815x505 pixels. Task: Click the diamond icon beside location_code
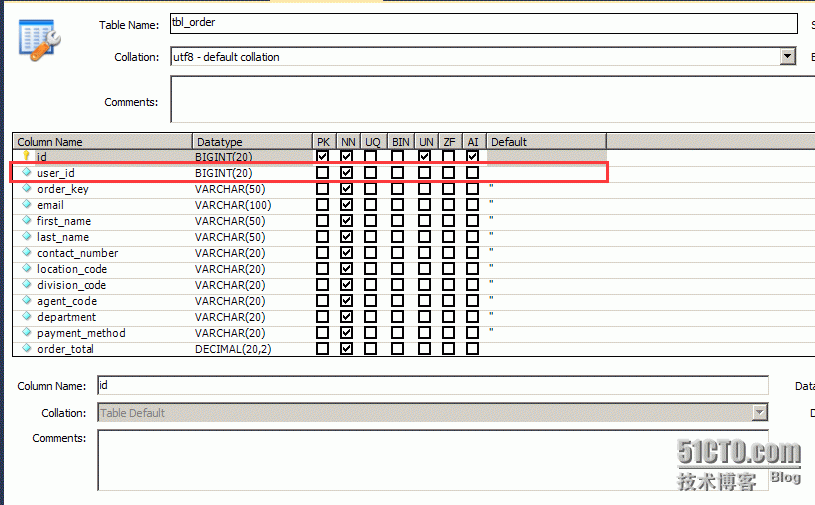click(27, 269)
